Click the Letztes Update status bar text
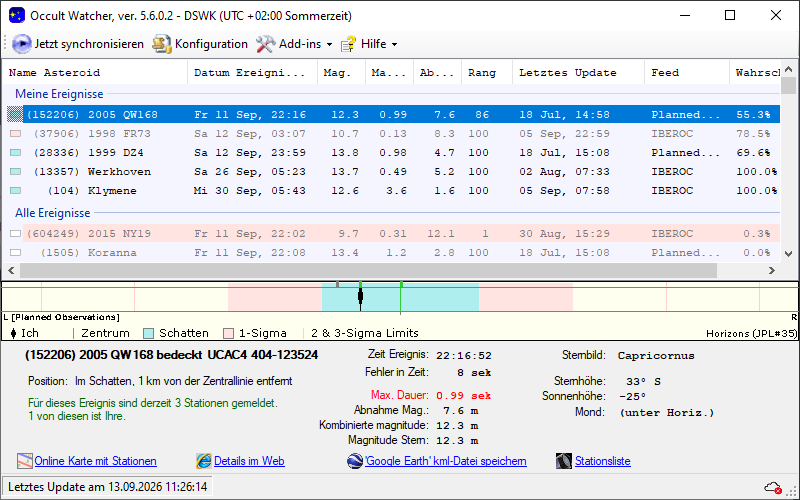800x500 pixels. (x=108, y=487)
